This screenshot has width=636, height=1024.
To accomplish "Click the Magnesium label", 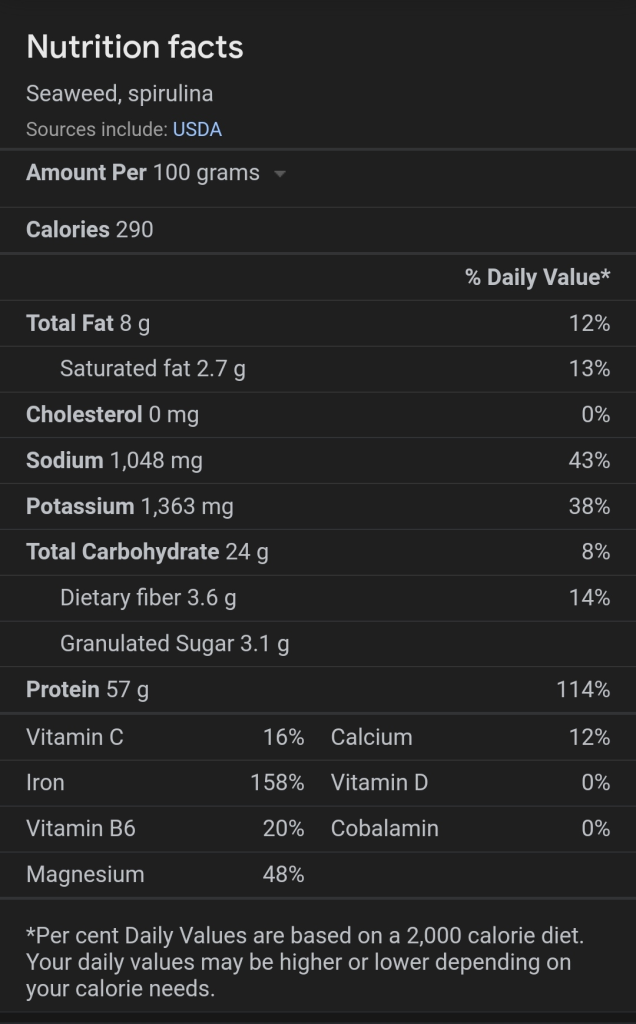I will pyautogui.click(x=85, y=874).
